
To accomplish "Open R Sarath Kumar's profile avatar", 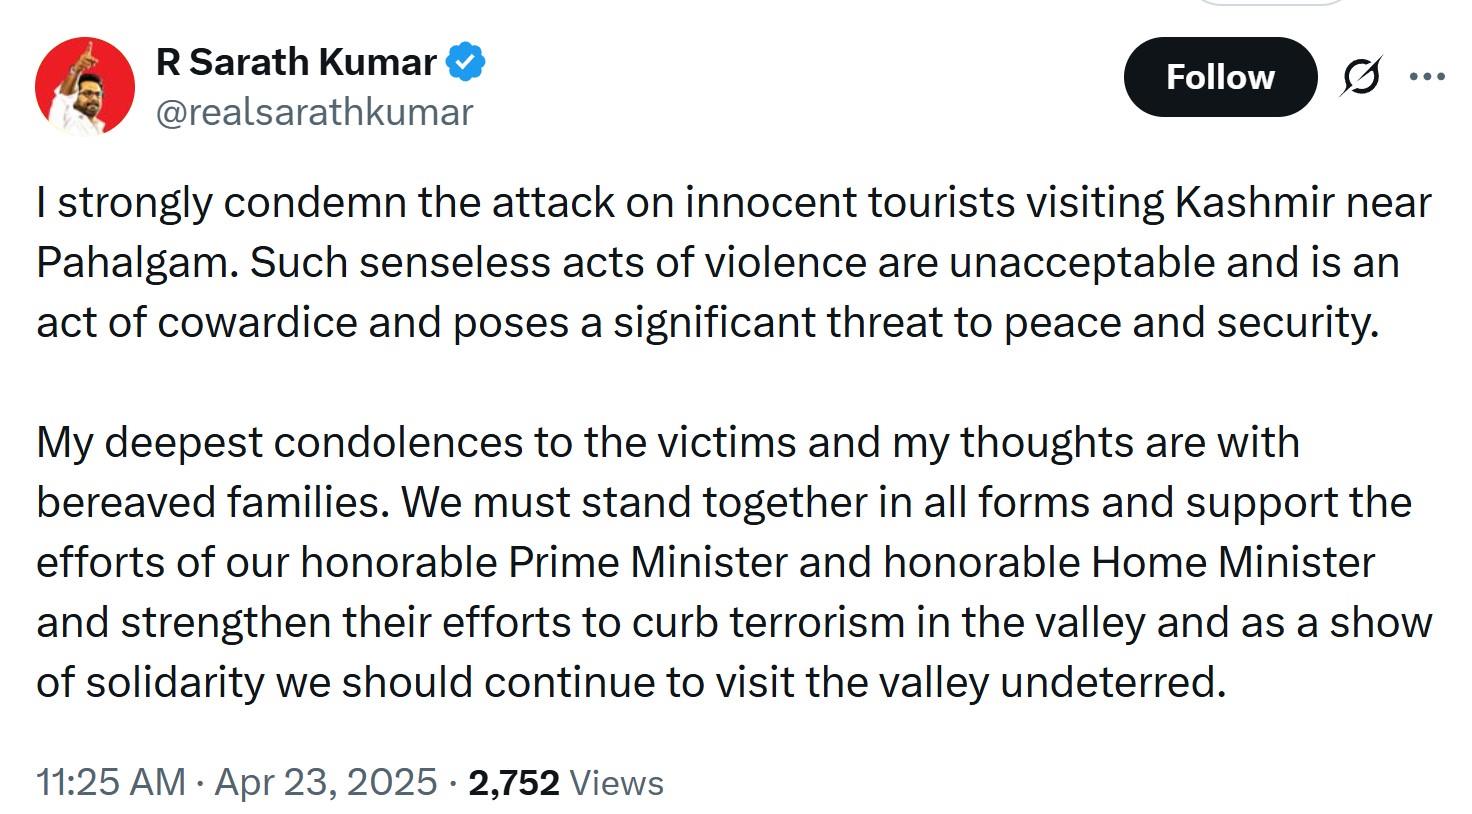I will [x=85, y=87].
